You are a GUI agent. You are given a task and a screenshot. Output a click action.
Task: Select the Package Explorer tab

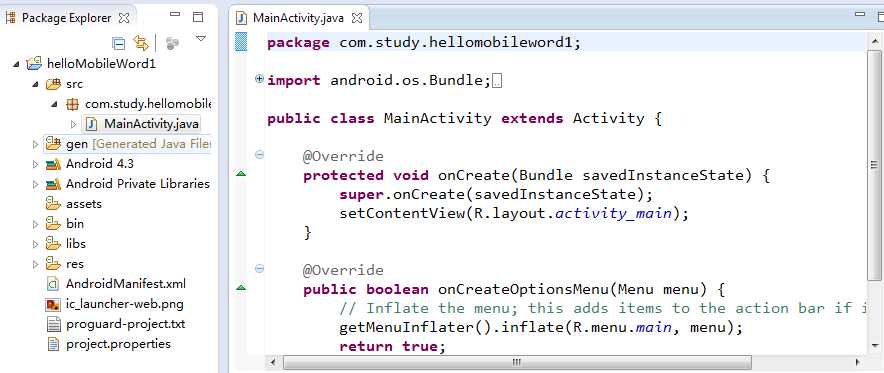67,18
